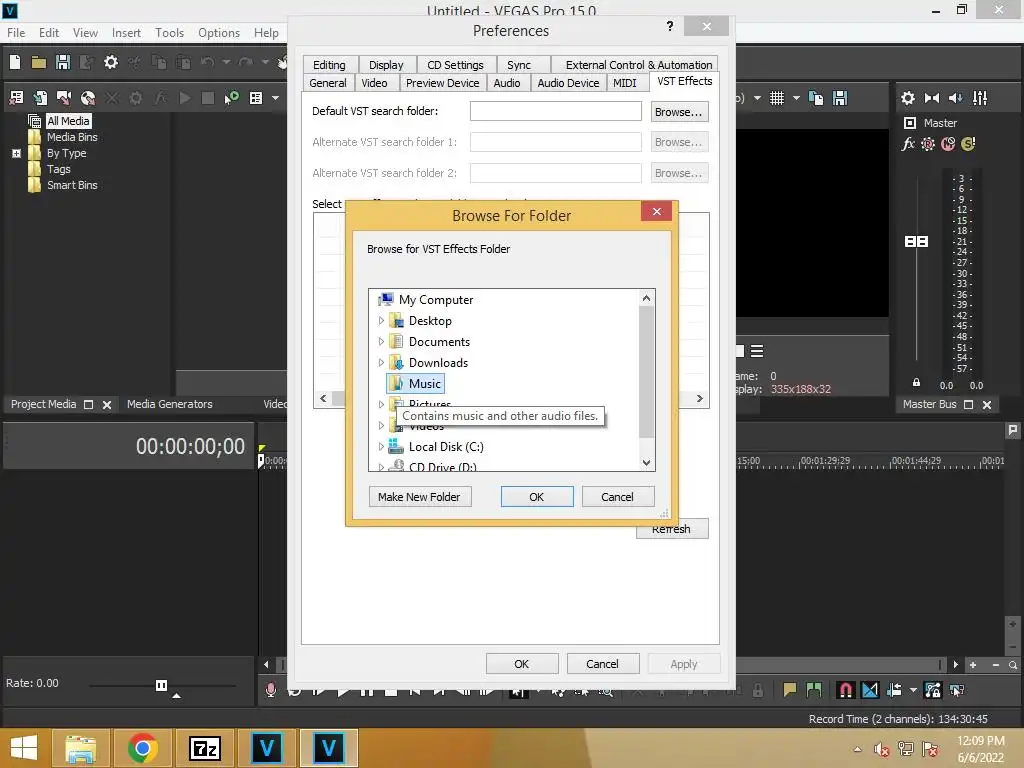Image resolution: width=1024 pixels, height=768 pixels.
Task: Click the Views list icon in Project Media
Action: click(256, 98)
